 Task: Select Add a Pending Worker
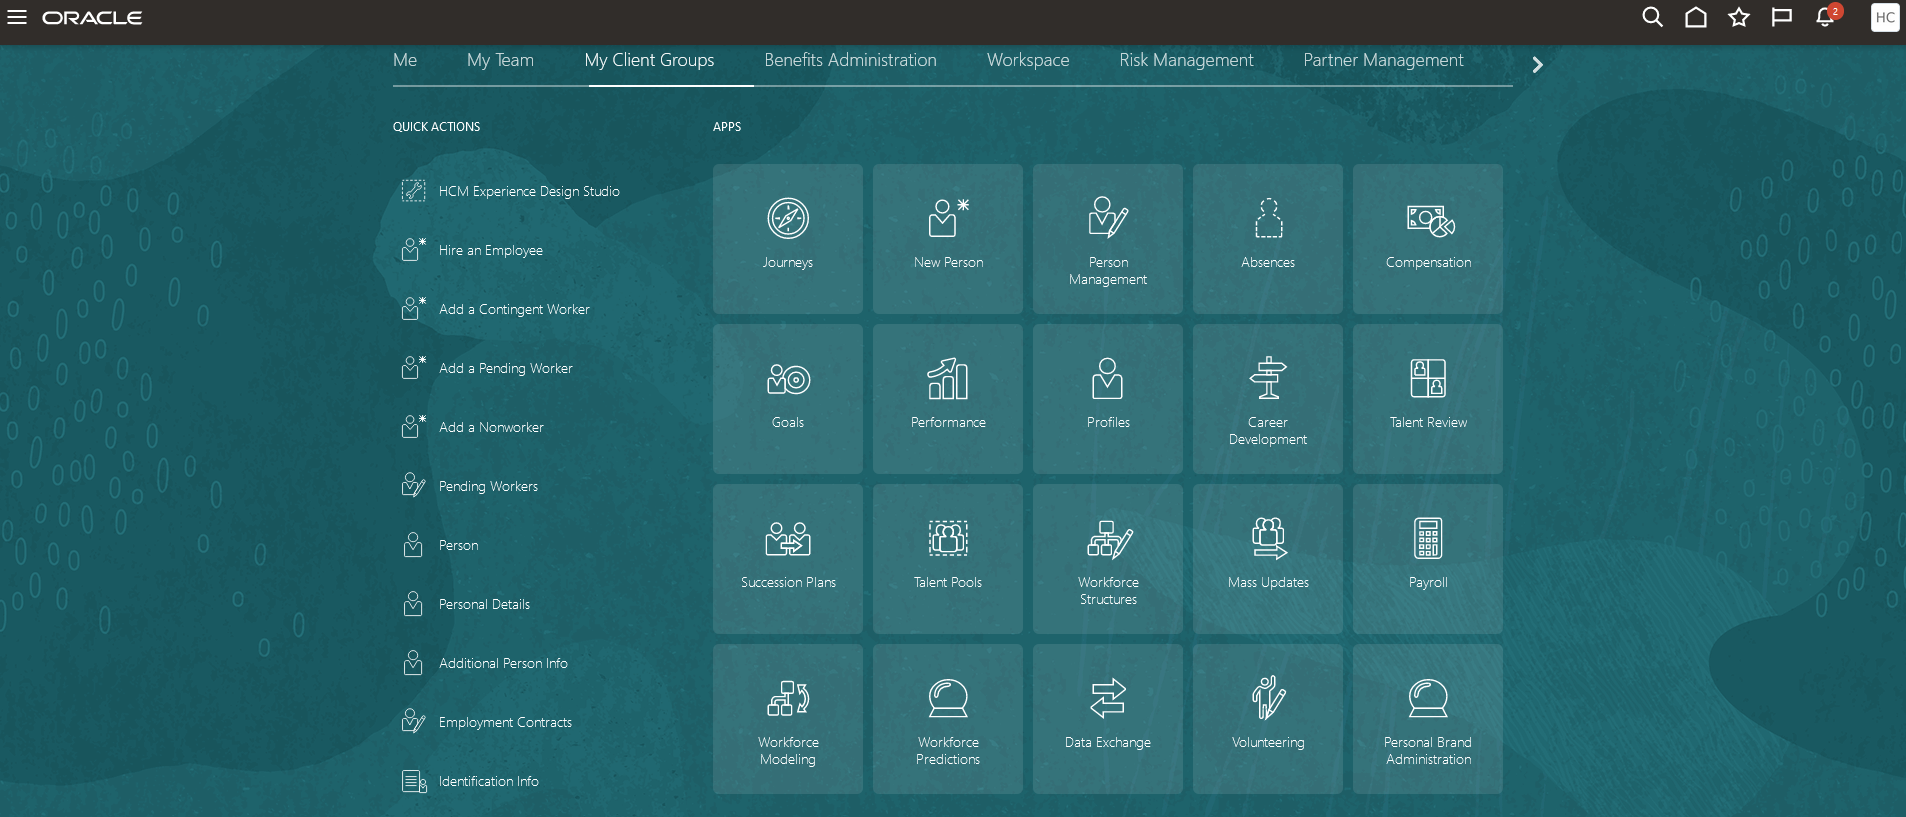[487, 368]
